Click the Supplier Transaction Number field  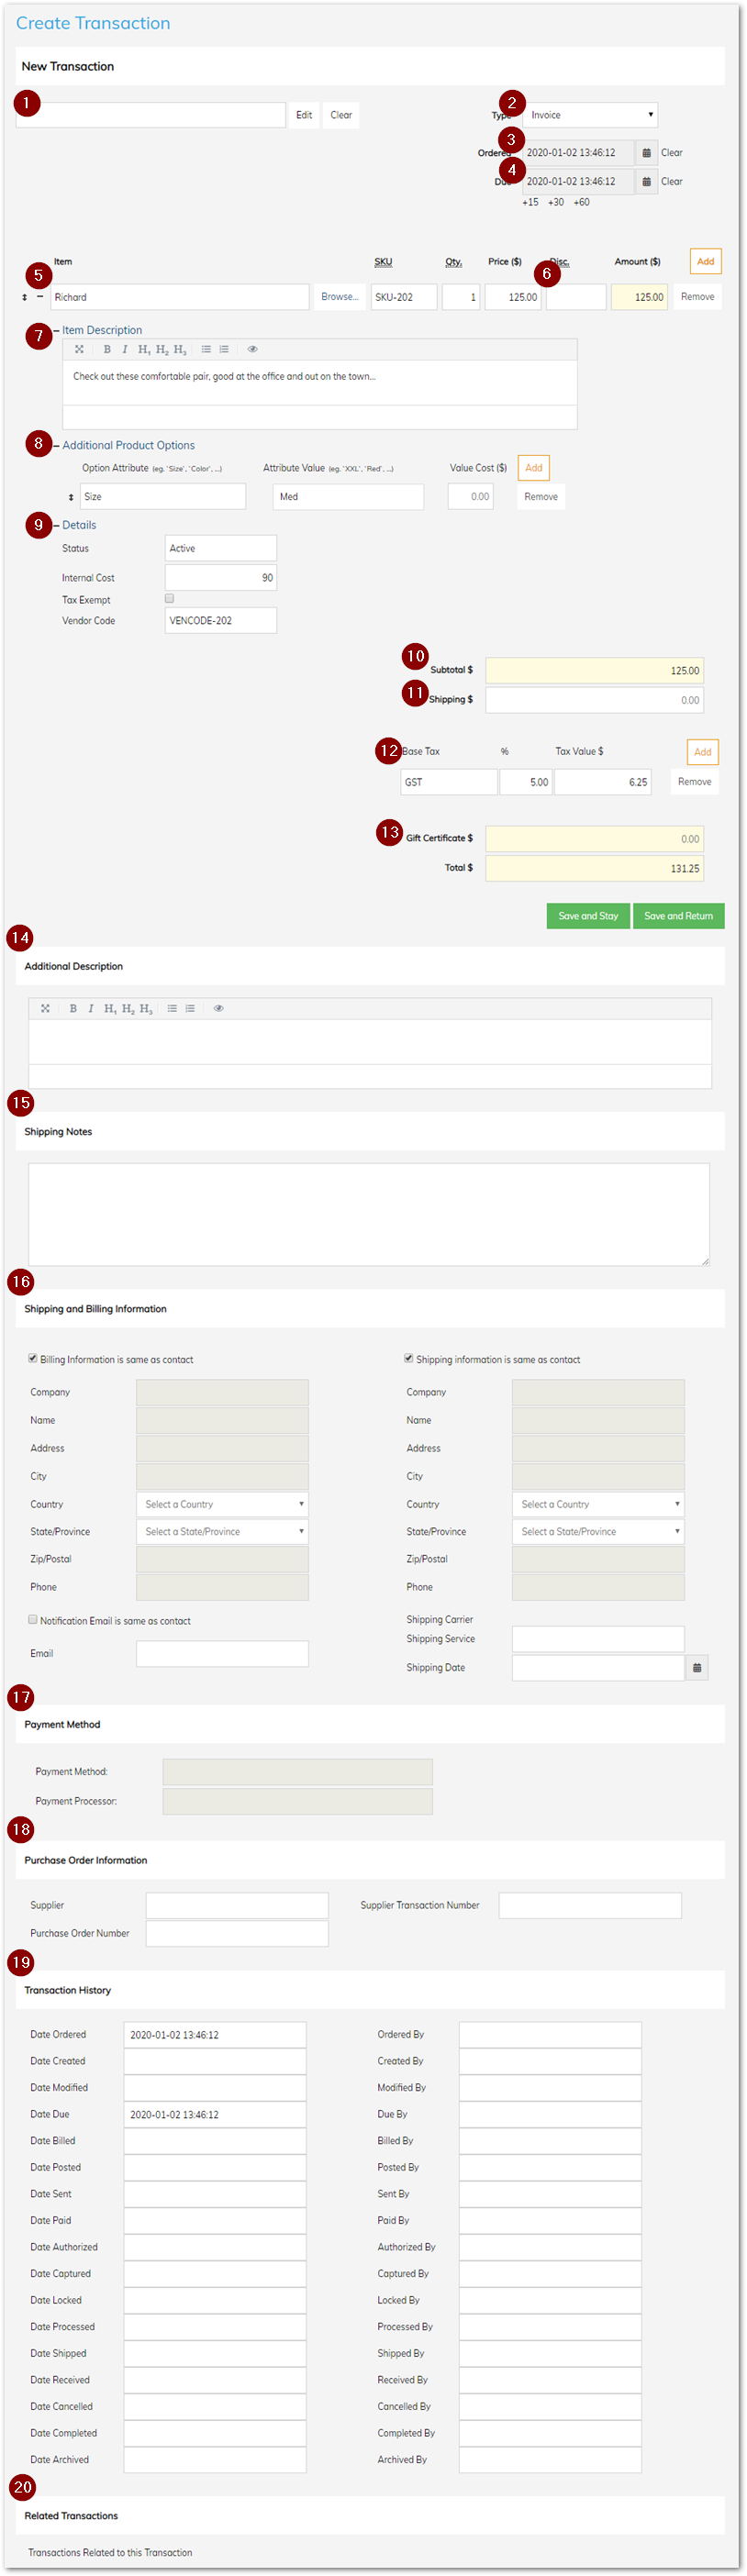590,1905
